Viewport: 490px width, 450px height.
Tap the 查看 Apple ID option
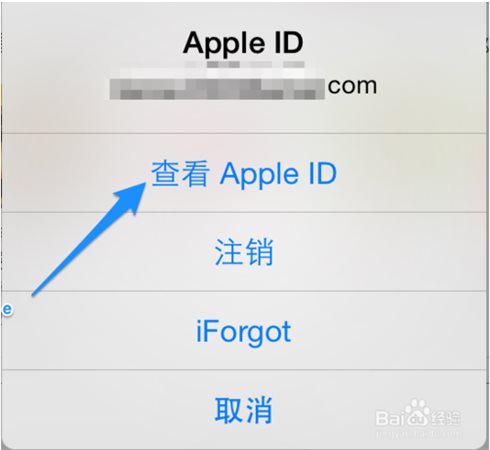[244, 173]
